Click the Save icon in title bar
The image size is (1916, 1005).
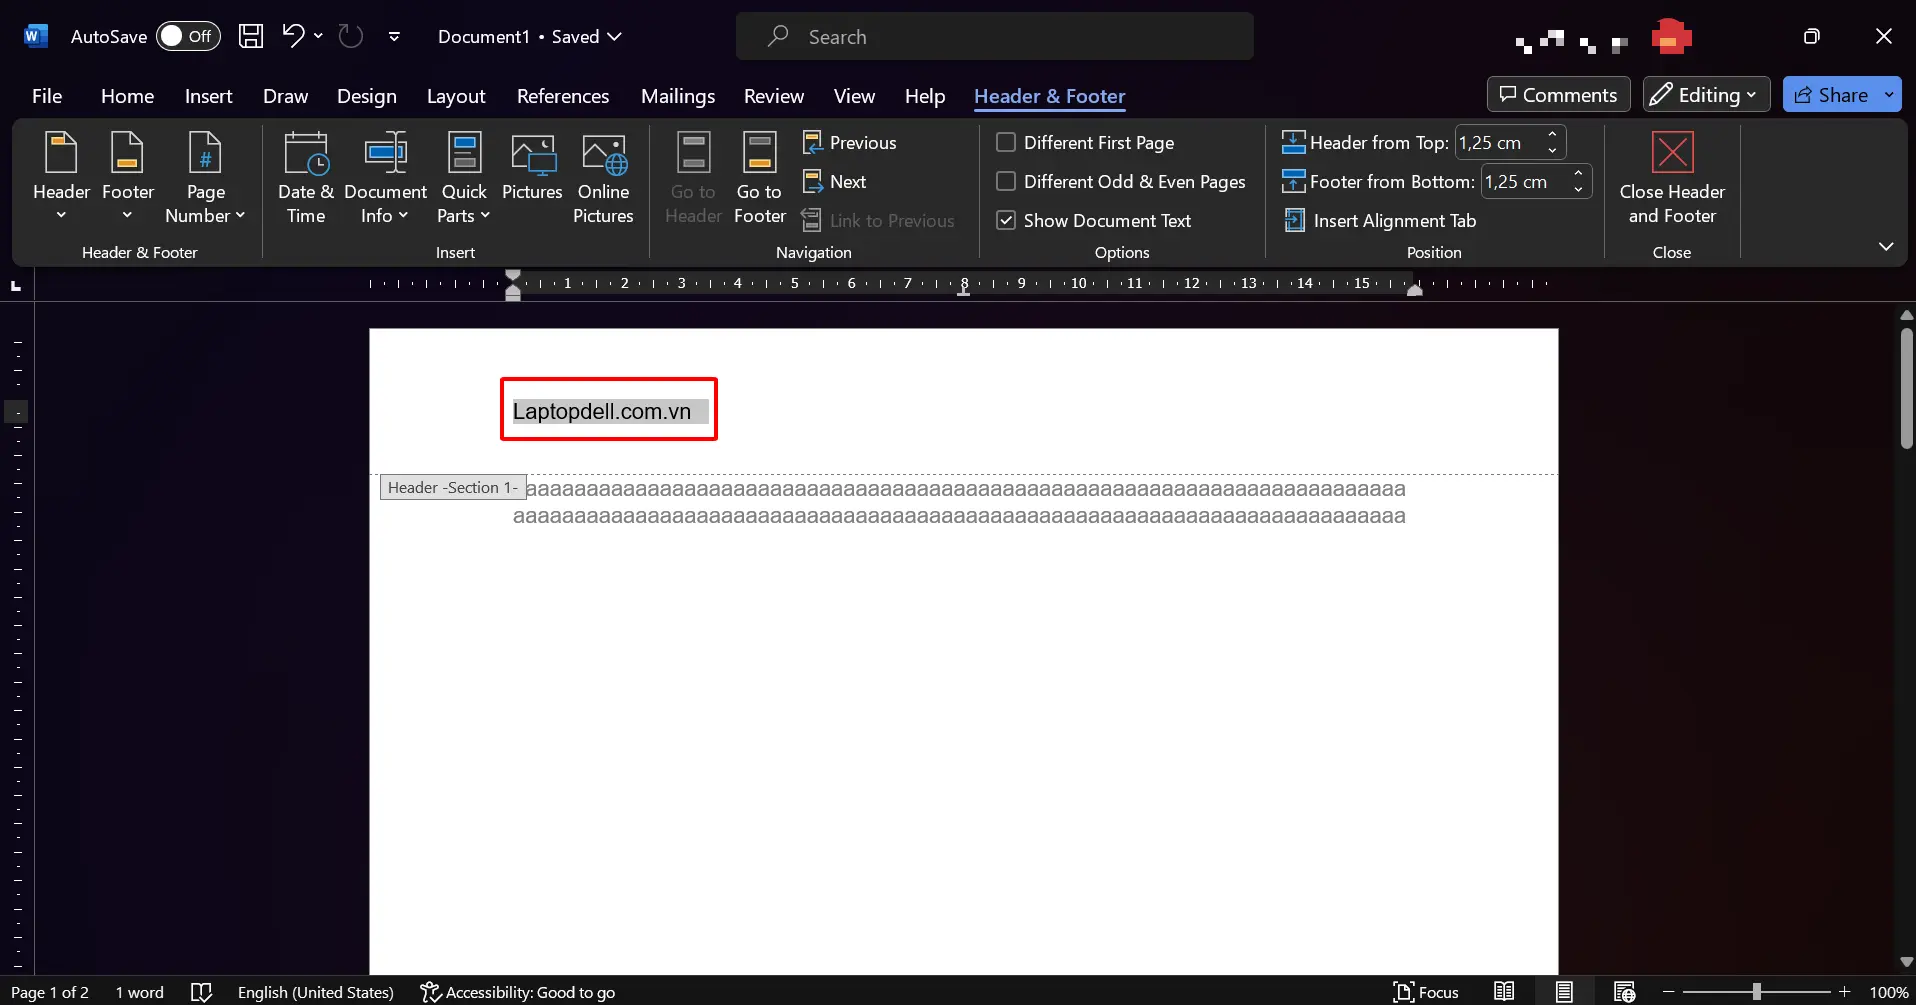click(251, 37)
